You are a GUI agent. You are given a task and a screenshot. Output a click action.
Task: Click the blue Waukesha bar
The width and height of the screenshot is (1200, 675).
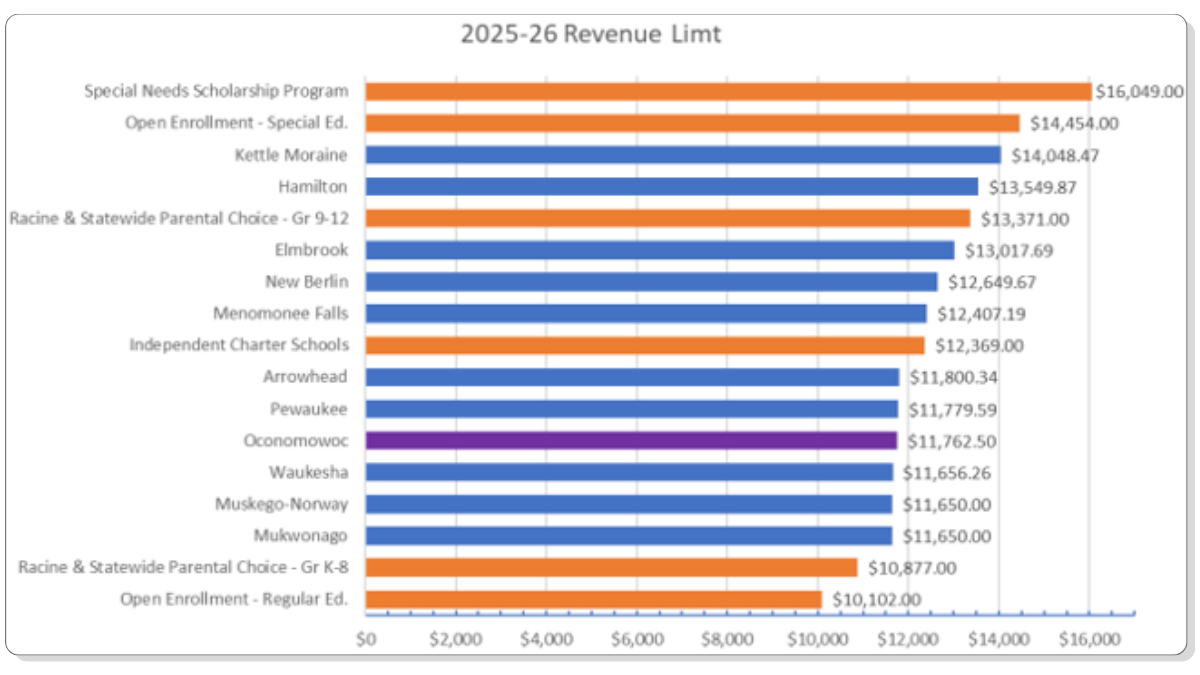click(629, 472)
